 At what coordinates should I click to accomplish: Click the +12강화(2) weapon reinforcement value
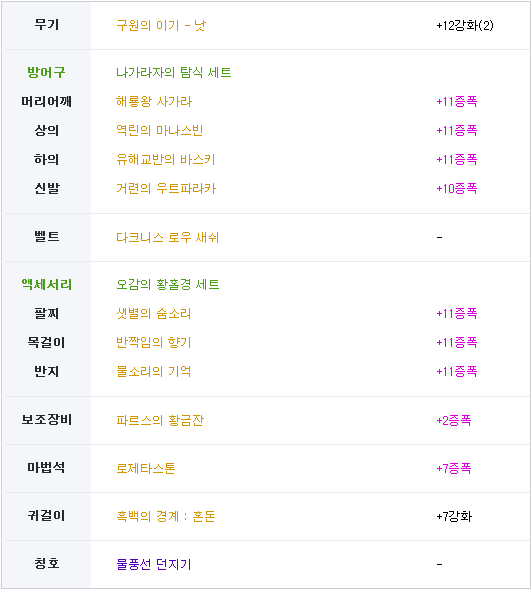tap(465, 25)
